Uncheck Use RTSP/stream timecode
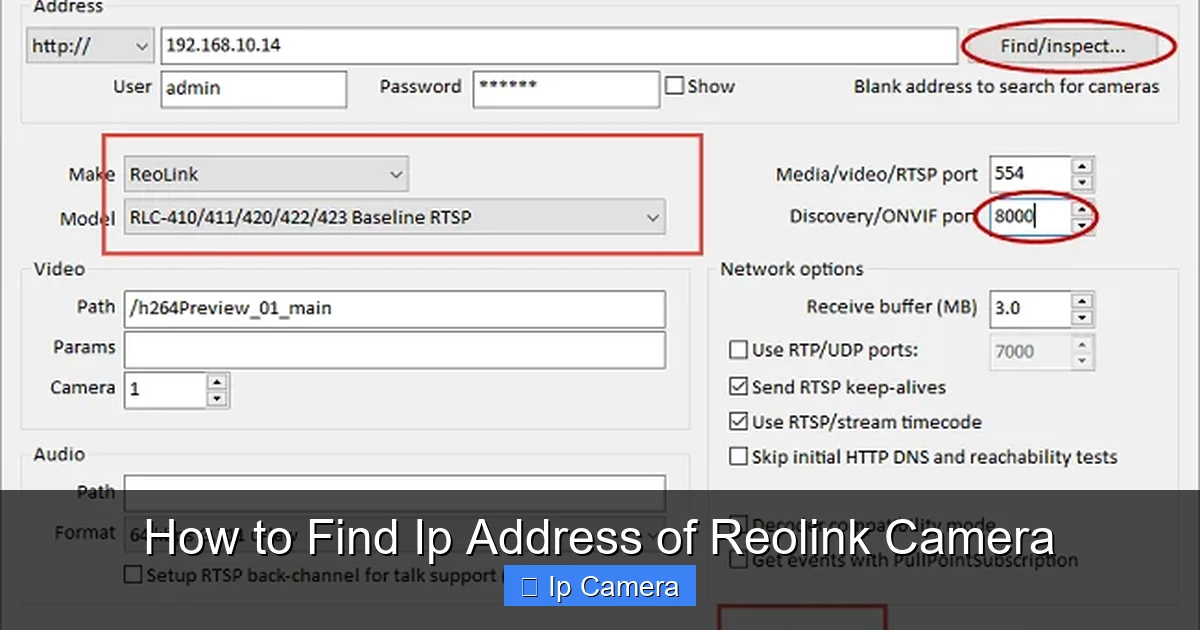This screenshot has height=630, width=1200. click(x=738, y=422)
